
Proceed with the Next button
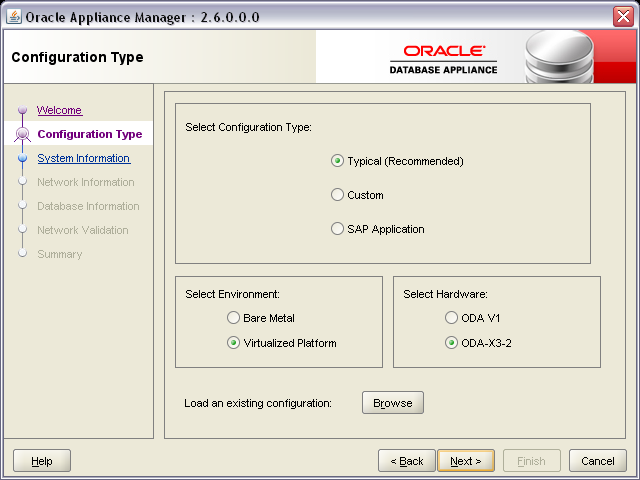coord(466,461)
